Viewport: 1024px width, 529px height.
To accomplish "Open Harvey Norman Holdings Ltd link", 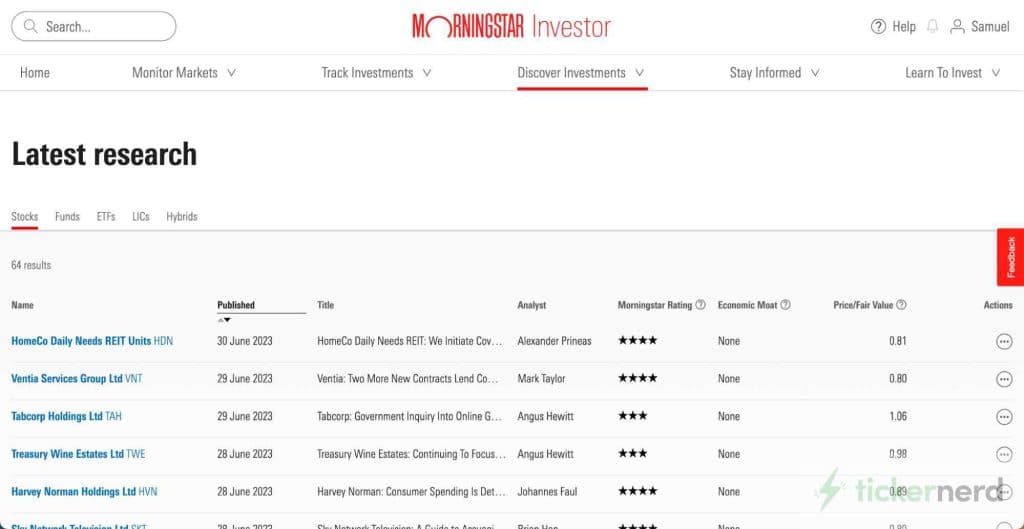I will 84,492.
